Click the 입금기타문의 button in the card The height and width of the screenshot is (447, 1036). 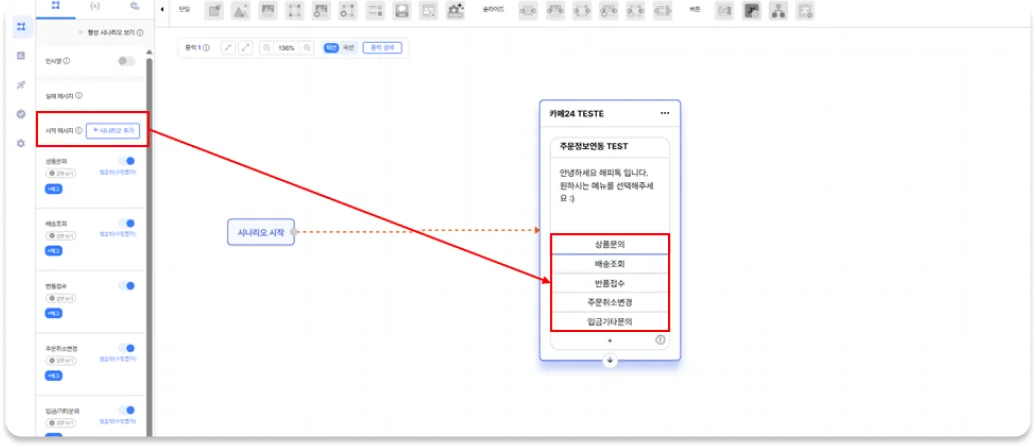[610, 322]
